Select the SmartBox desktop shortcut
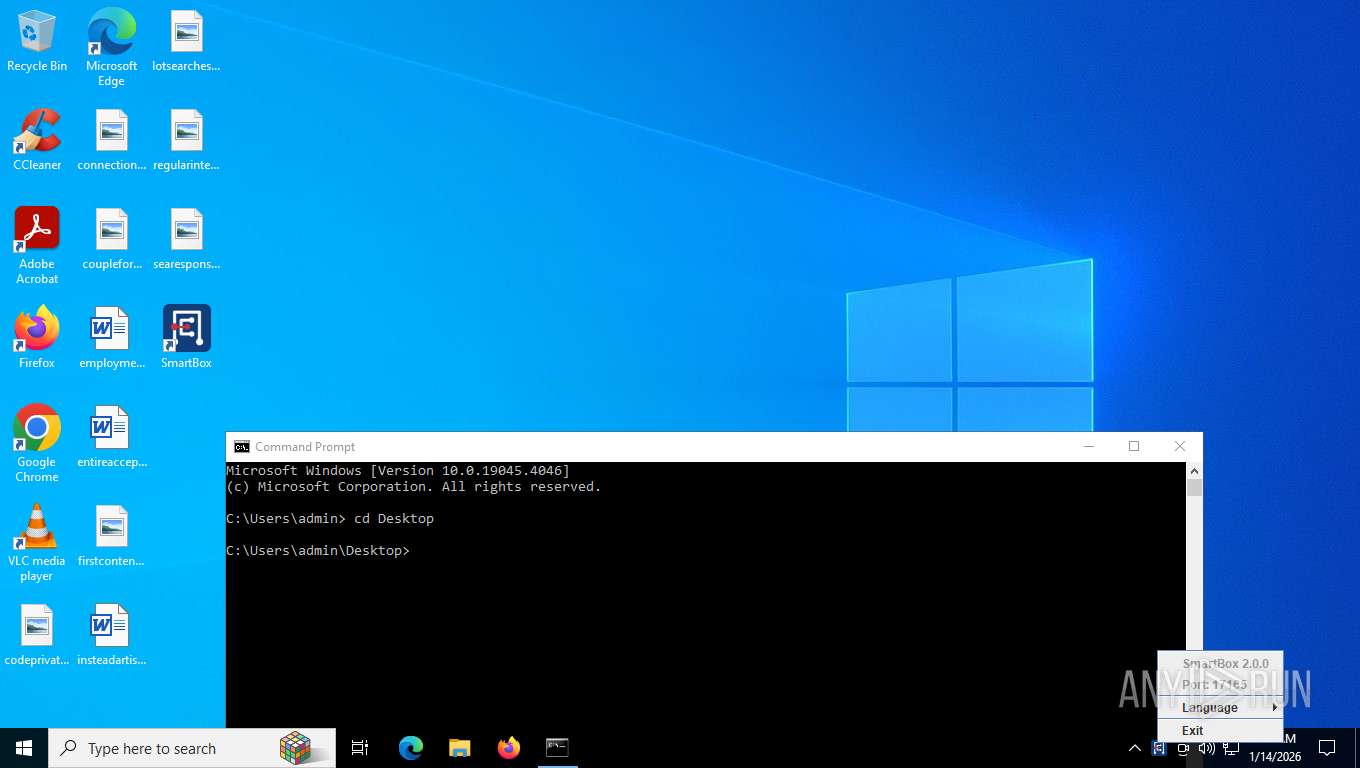The width and height of the screenshot is (1360, 768). [186, 338]
